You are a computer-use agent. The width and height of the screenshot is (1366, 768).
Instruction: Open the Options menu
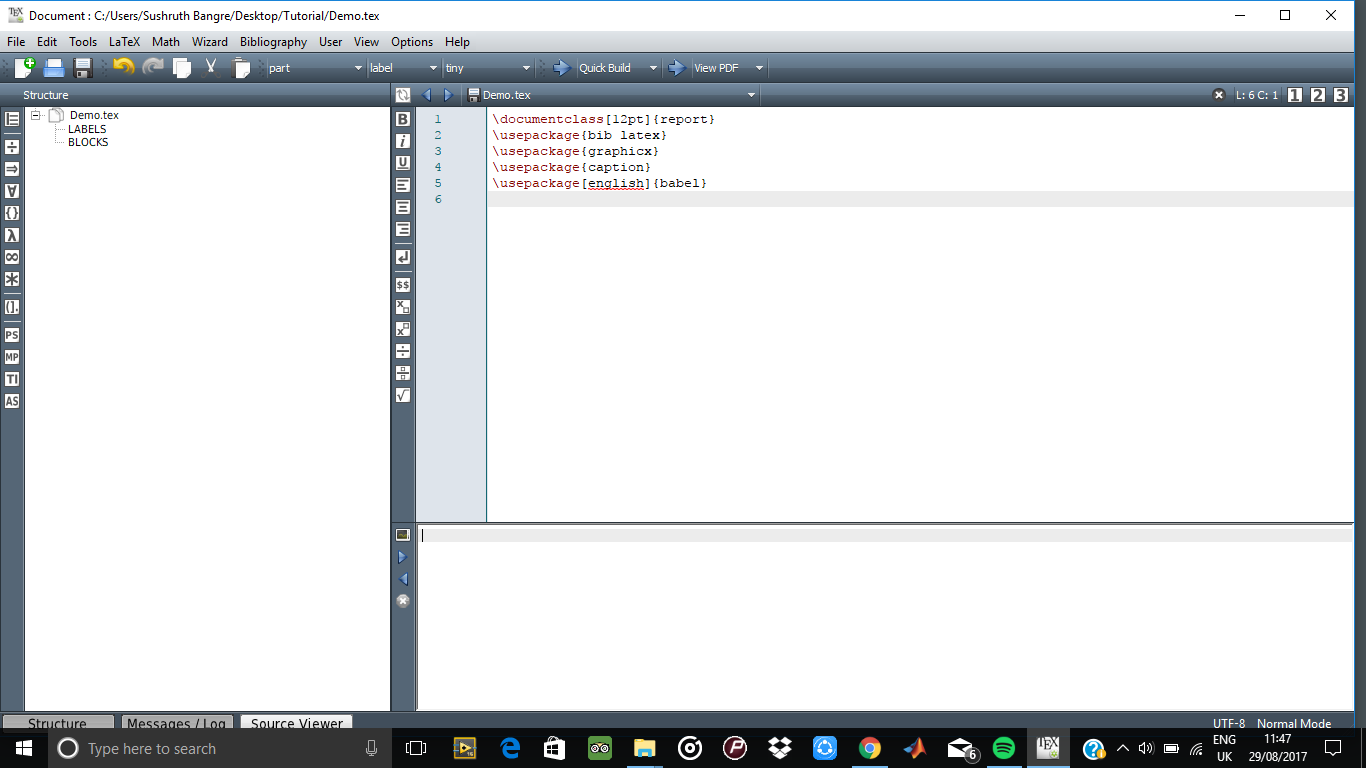(412, 42)
